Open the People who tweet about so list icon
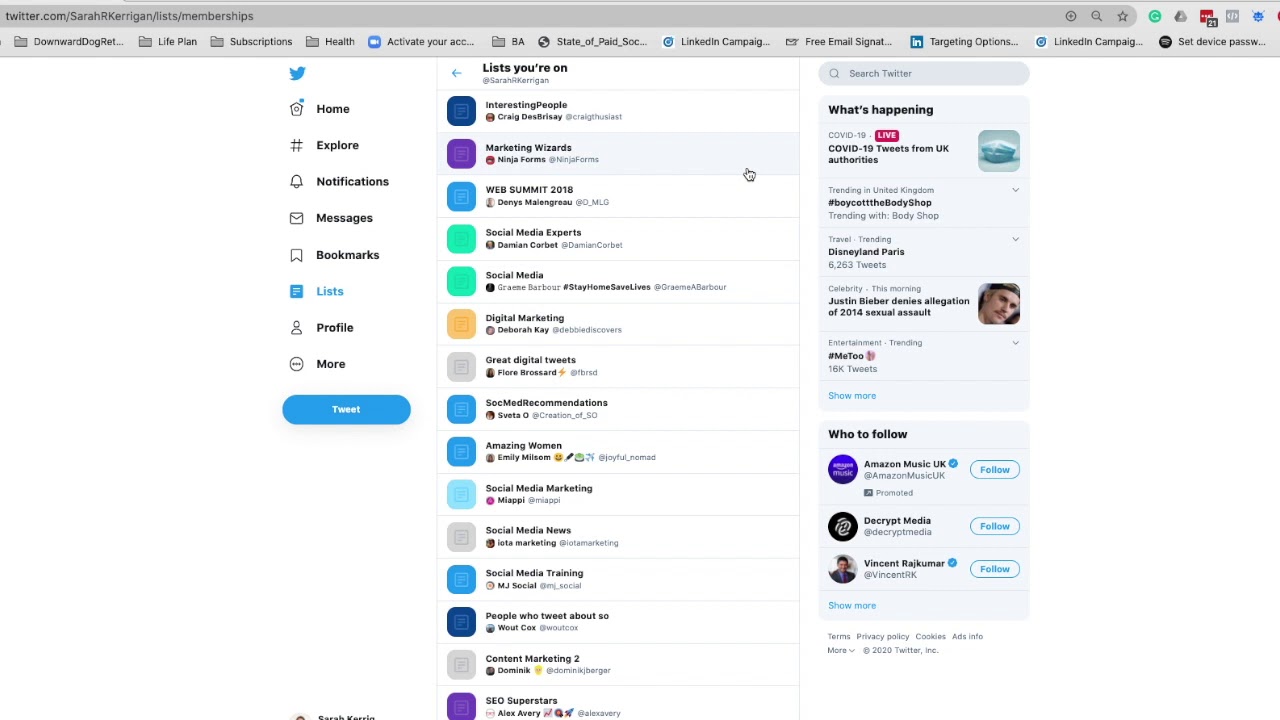This screenshot has width=1280, height=720. (x=461, y=622)
